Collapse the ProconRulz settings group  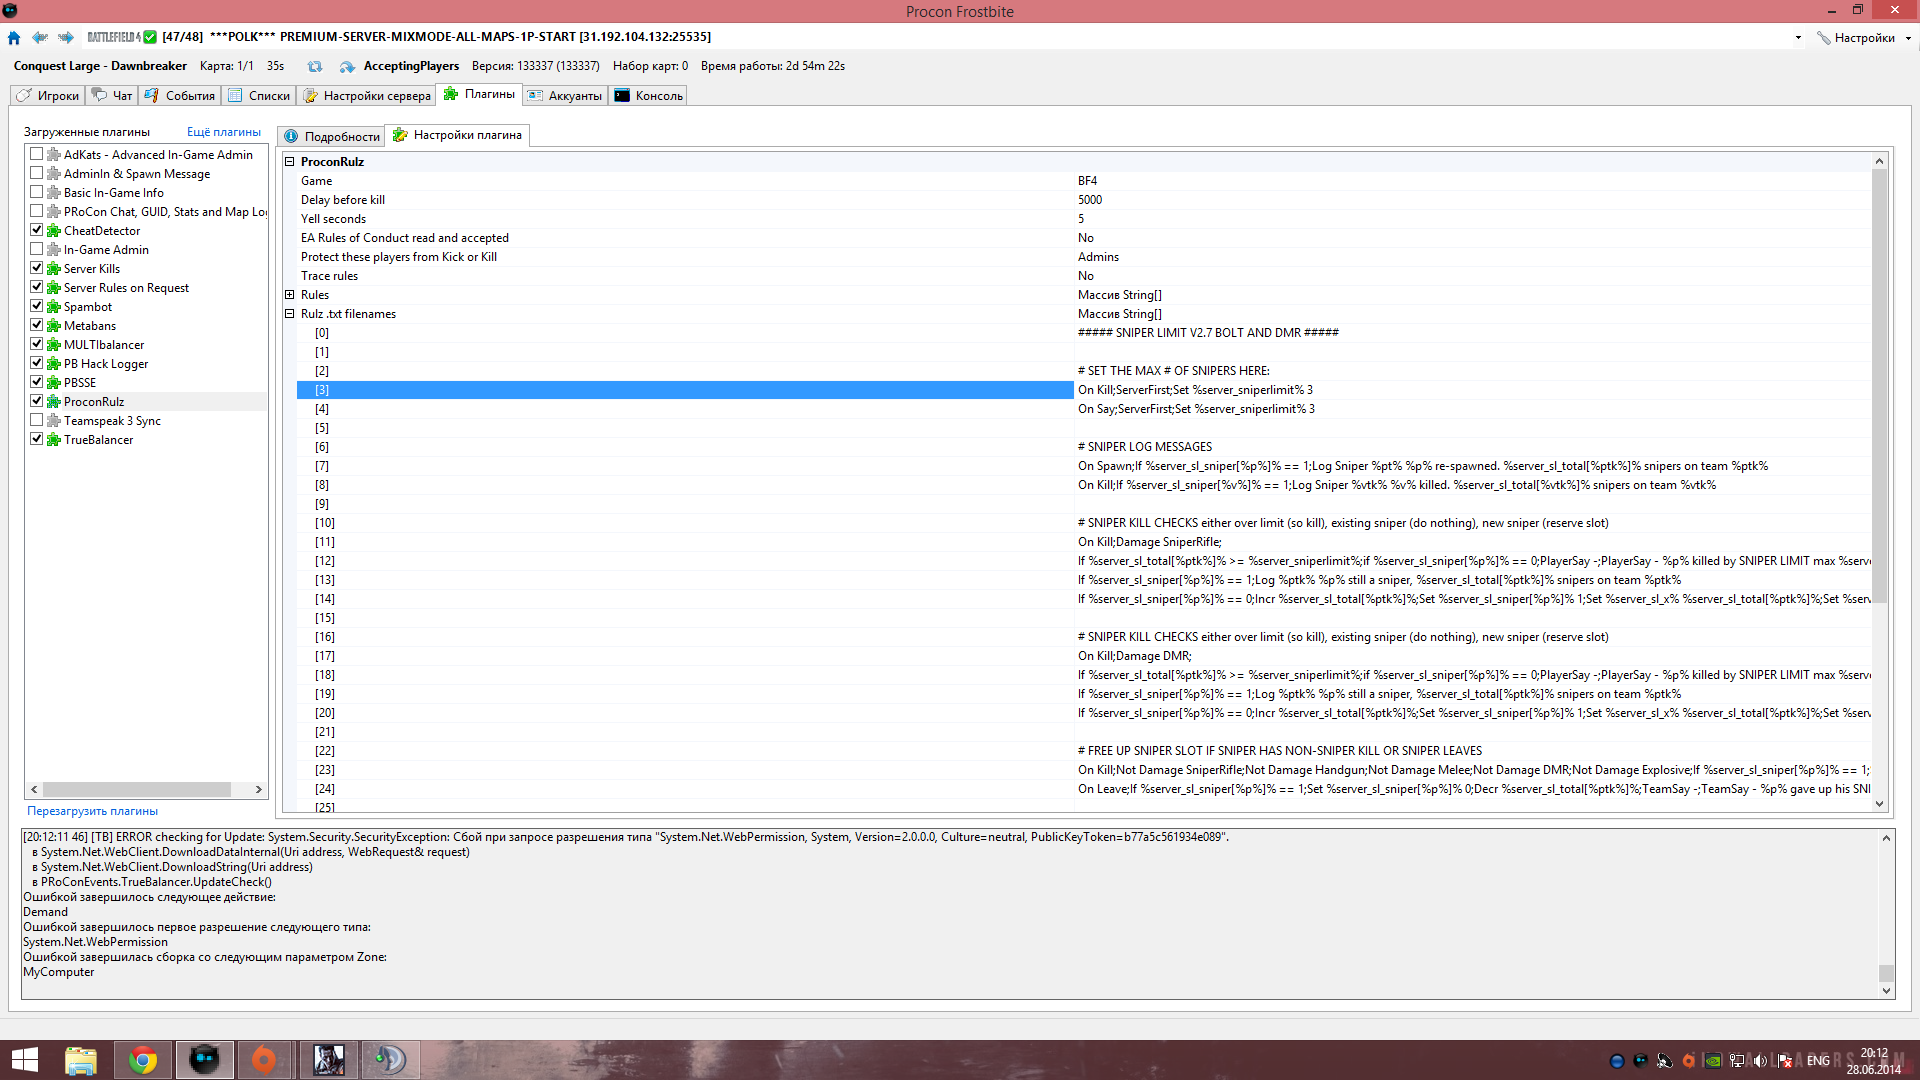tap(290, 162)
